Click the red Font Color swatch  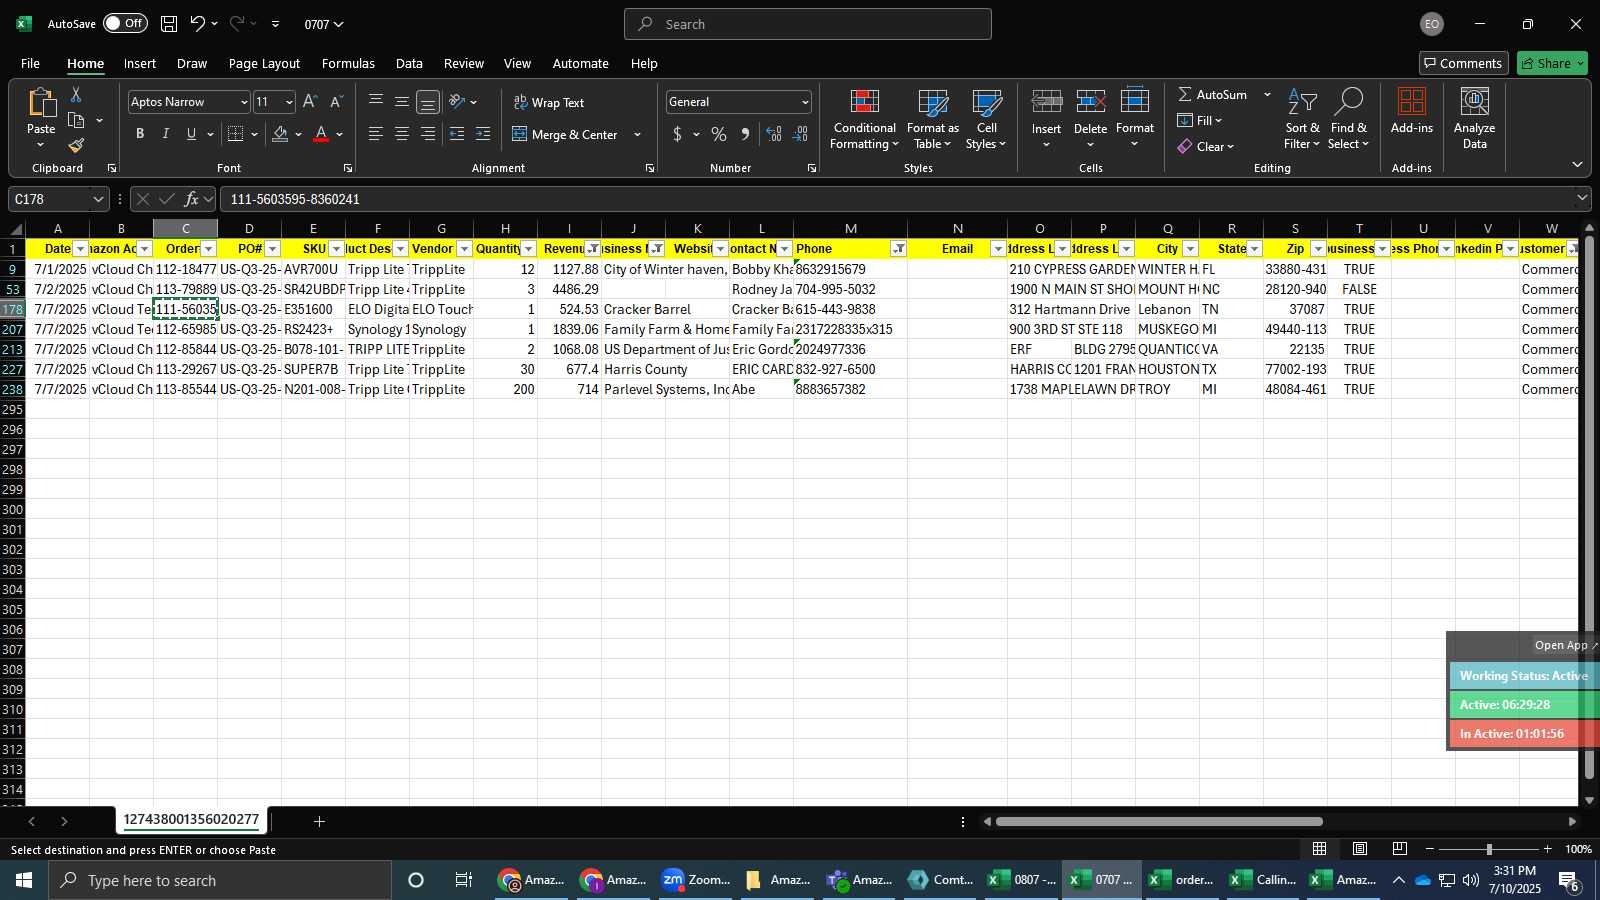[321, 134]
